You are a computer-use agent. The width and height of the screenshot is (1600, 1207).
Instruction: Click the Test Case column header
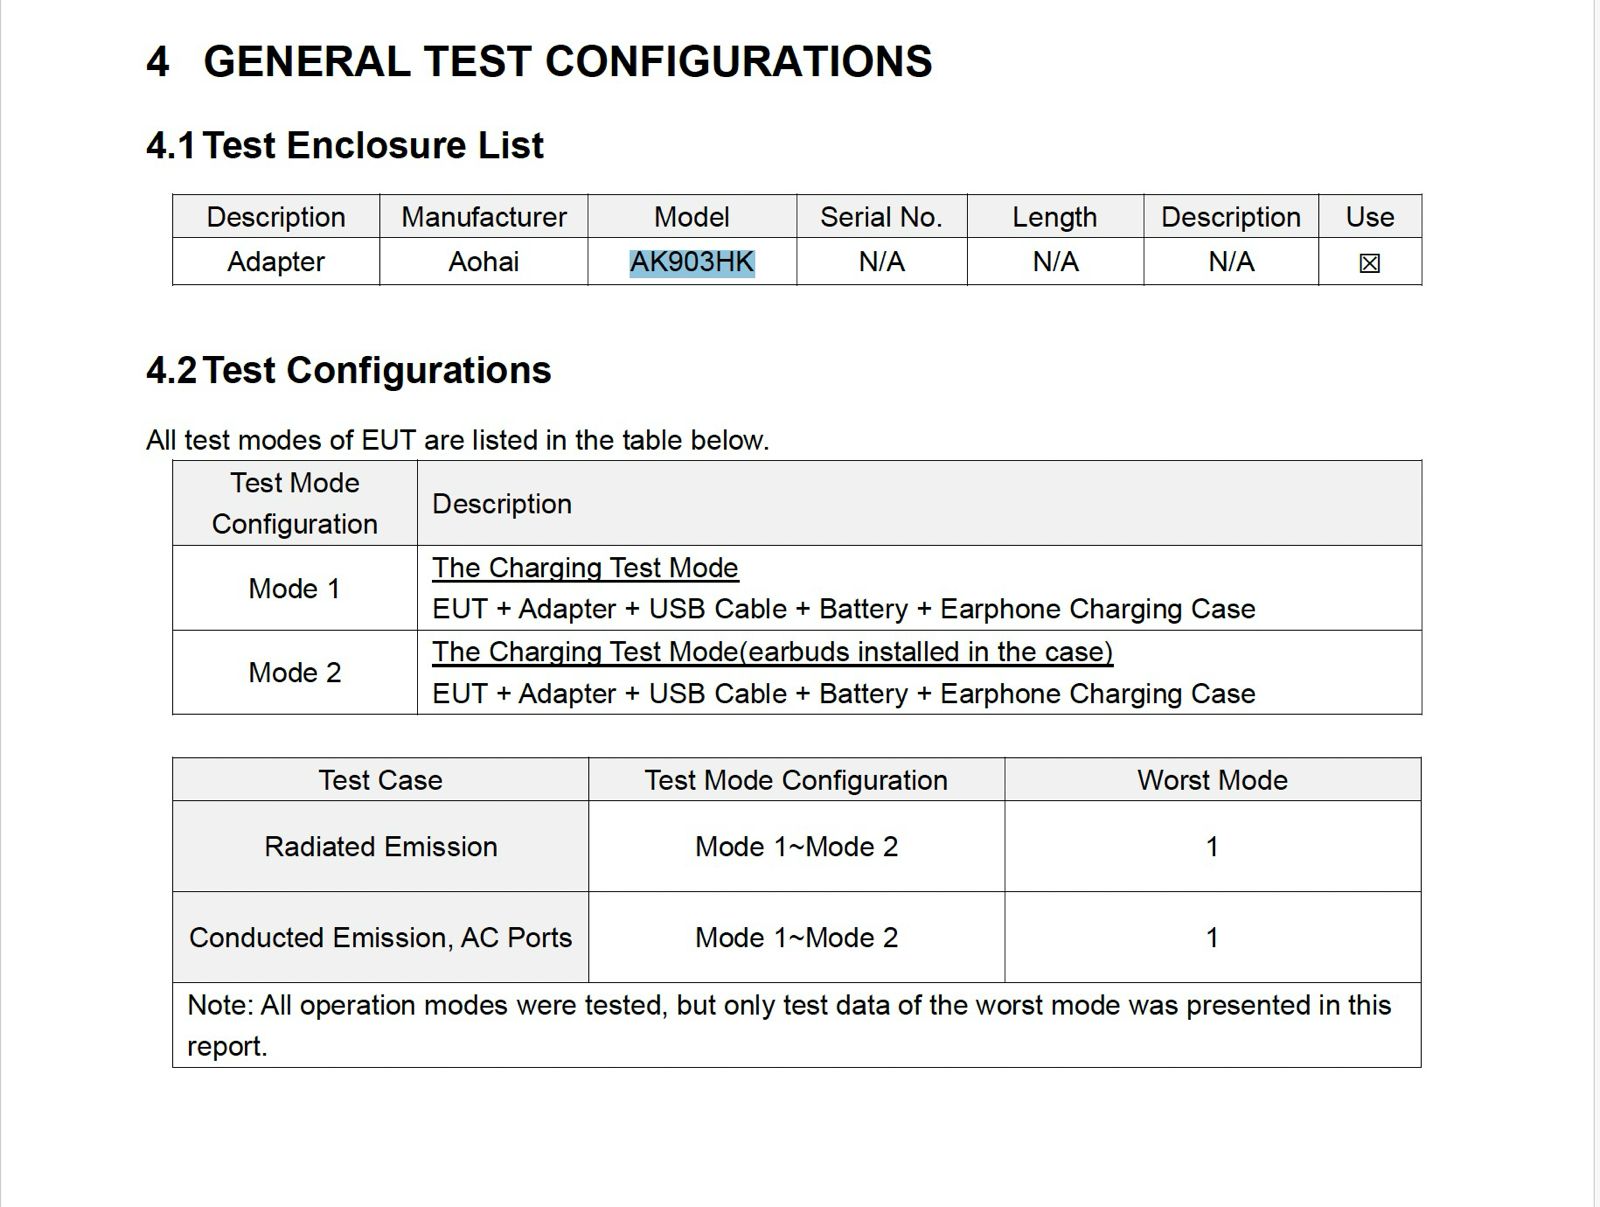[380, 780]
